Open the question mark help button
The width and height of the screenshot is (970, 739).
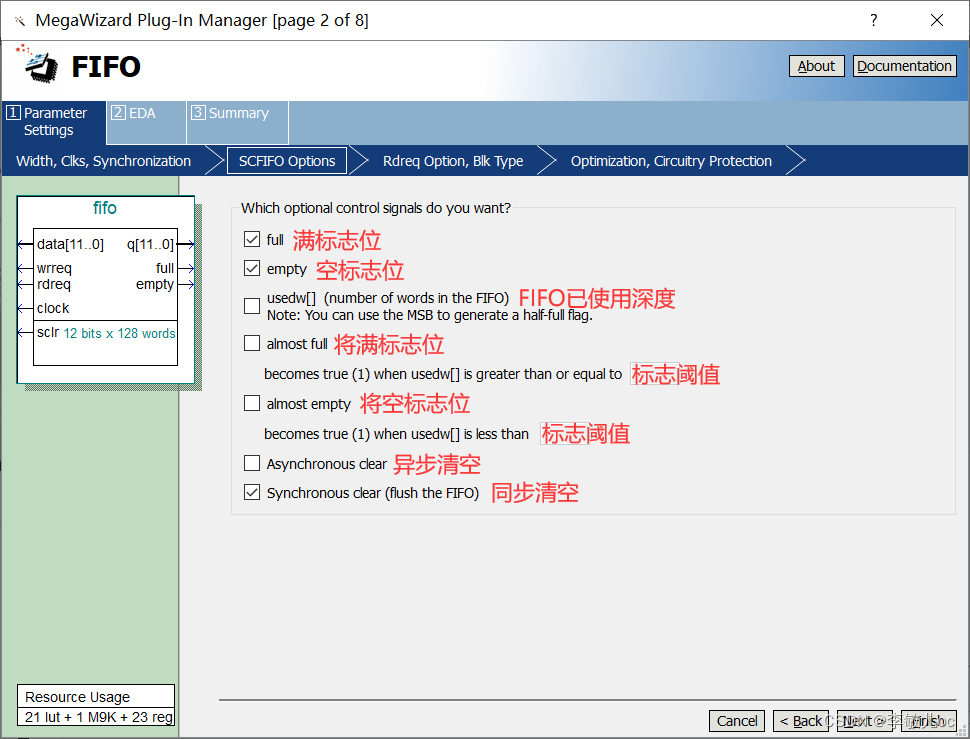pyautogui.click(x=873, y=20)
